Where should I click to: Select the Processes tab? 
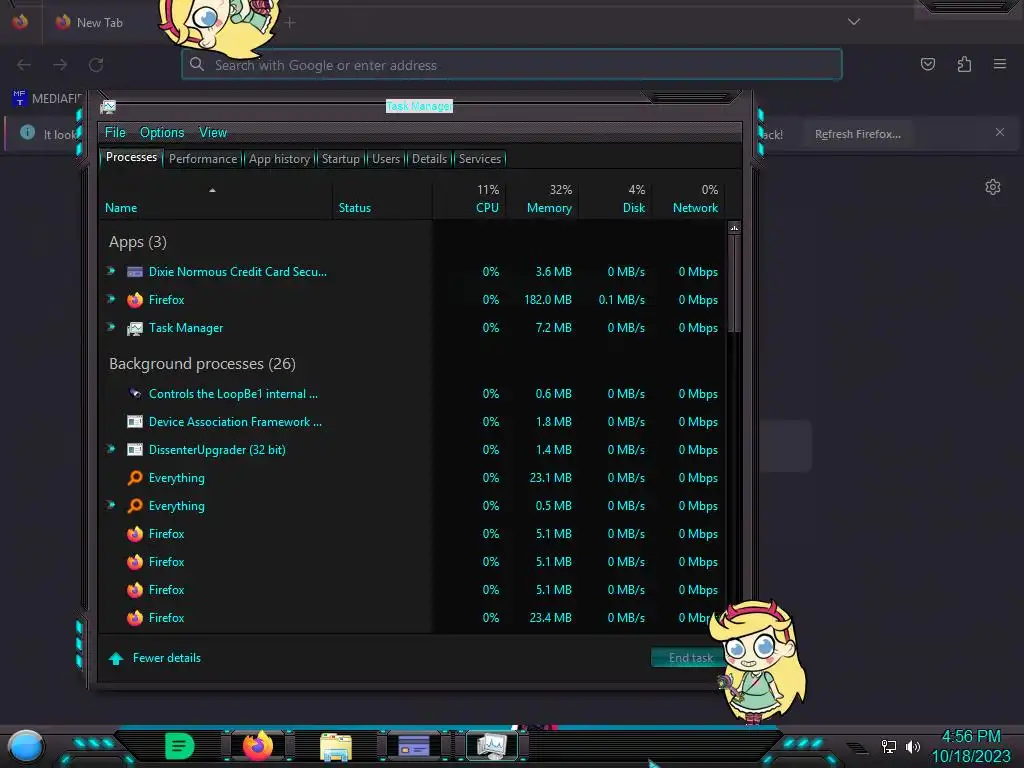tap(131, 157)
